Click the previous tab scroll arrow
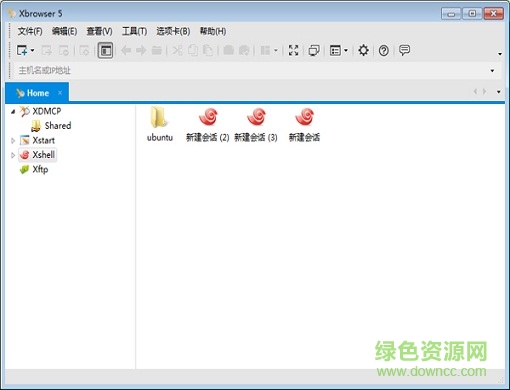The width and height of the screenshot is (510, 390). 475,91
